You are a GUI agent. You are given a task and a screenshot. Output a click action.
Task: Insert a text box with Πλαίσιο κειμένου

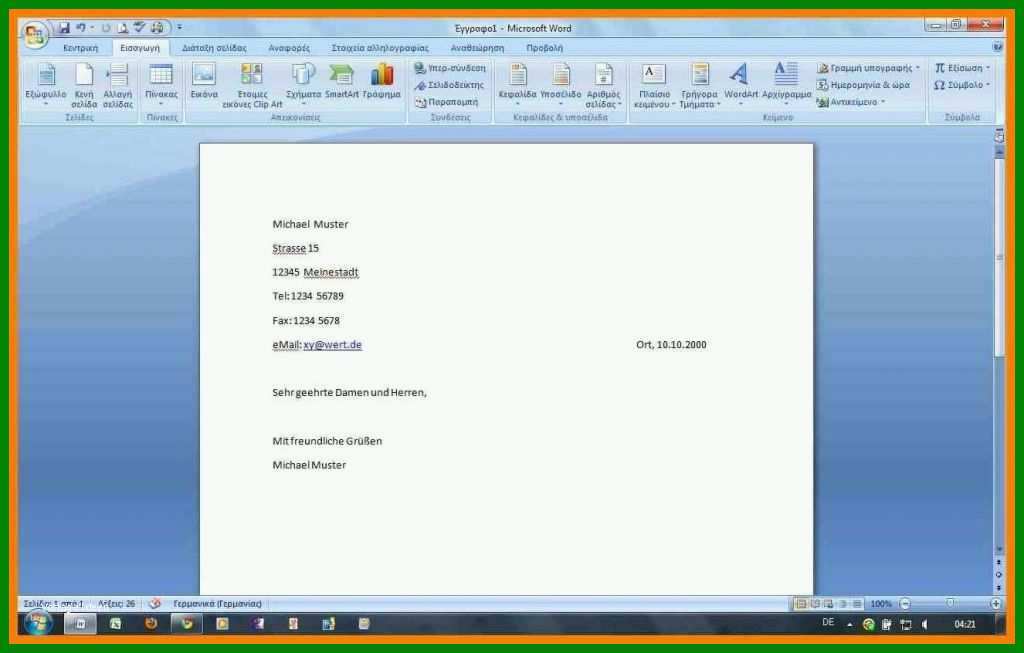click(654, 85)
